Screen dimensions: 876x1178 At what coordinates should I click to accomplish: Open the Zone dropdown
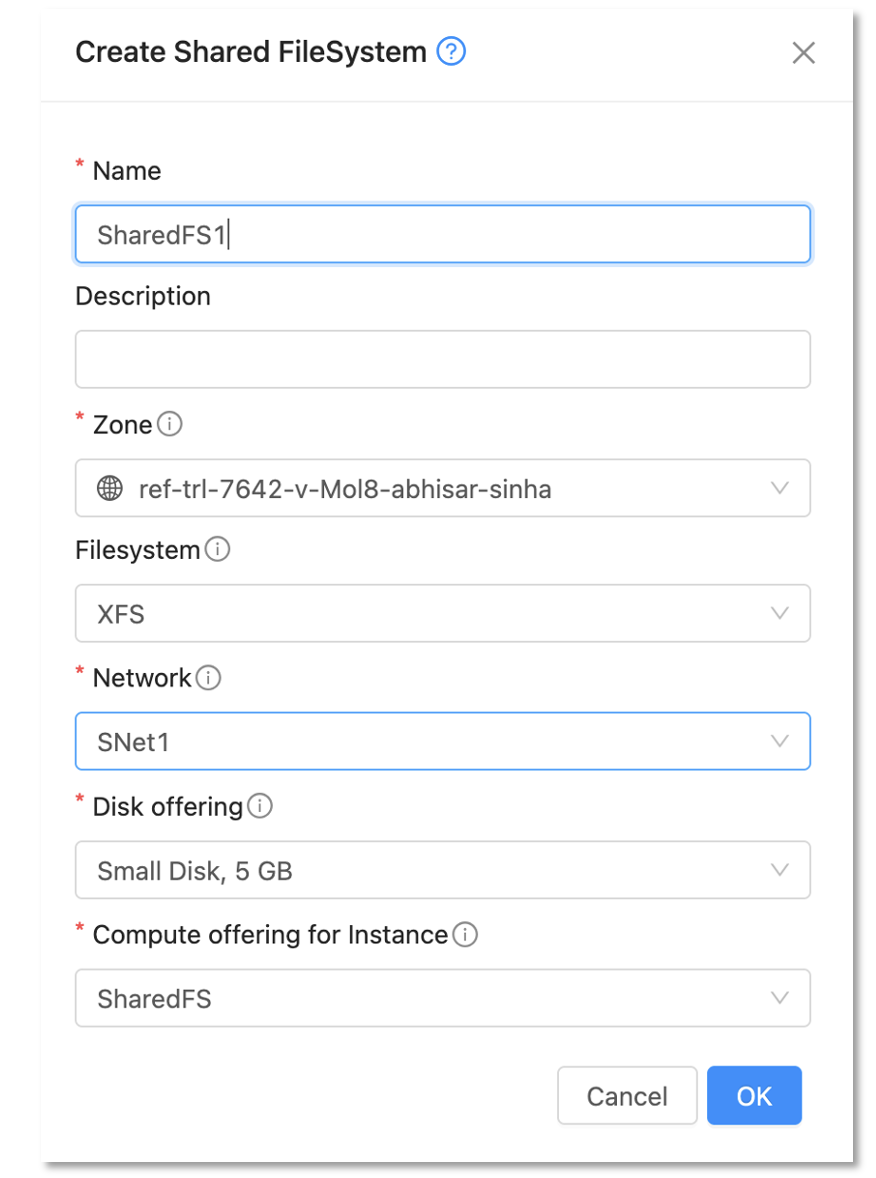pos(443,488)
